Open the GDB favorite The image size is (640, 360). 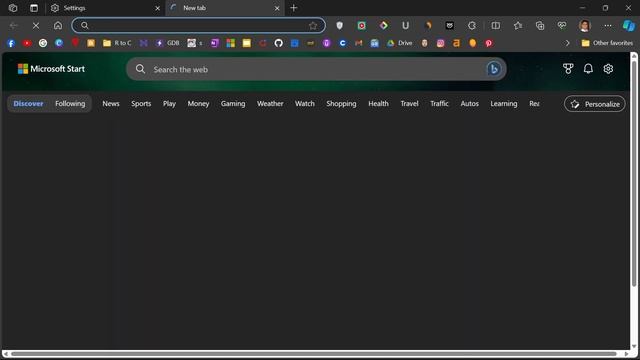pos(168,43)
